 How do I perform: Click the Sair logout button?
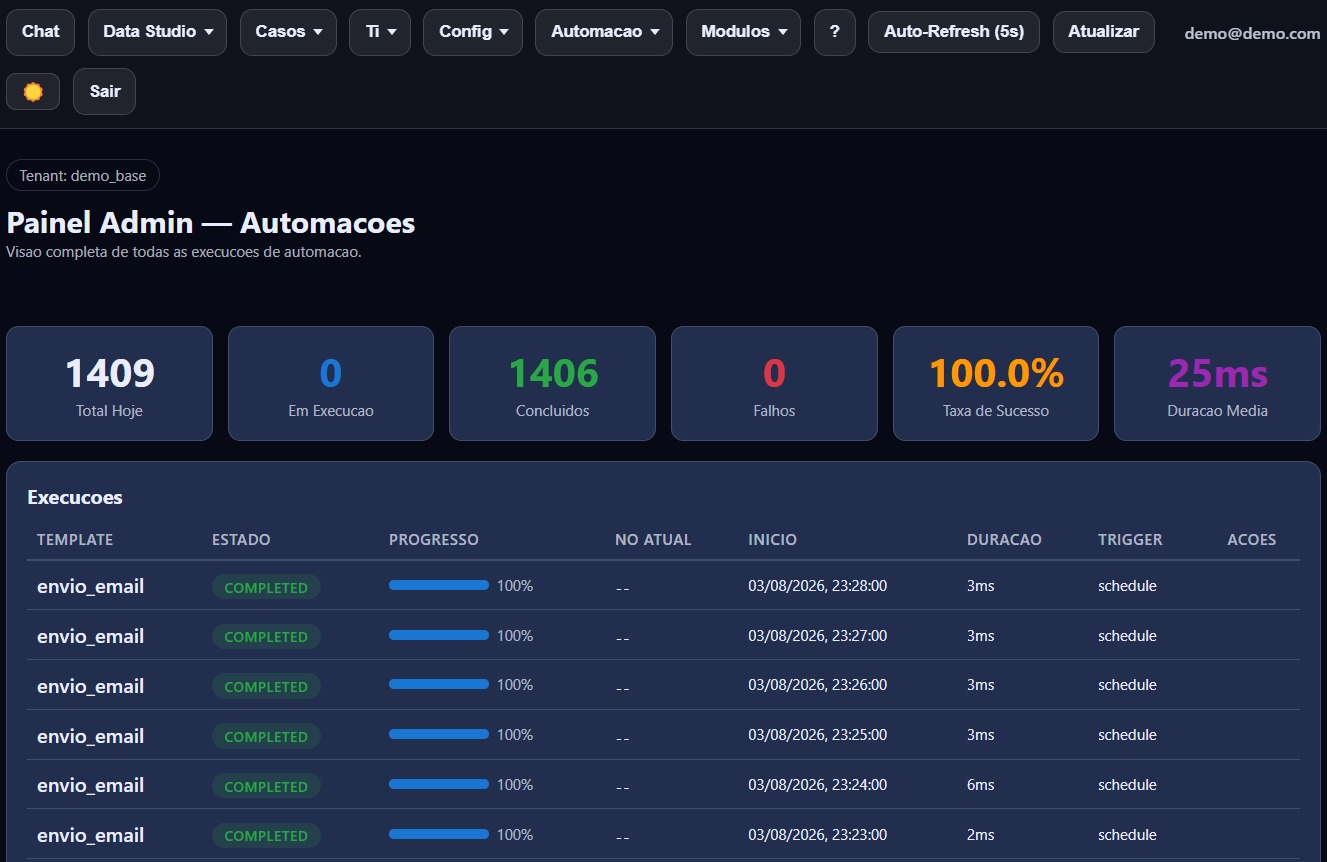(x=104, y=91)
